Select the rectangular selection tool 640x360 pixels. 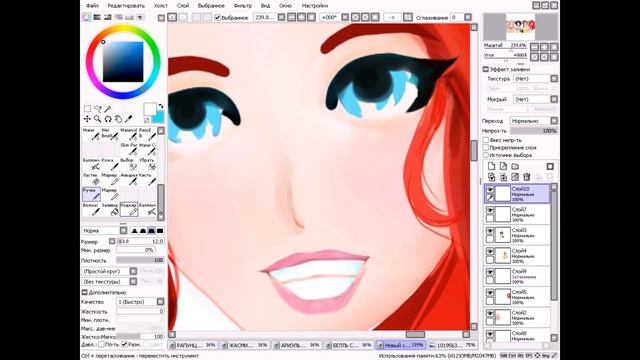[x=87, y=109]
